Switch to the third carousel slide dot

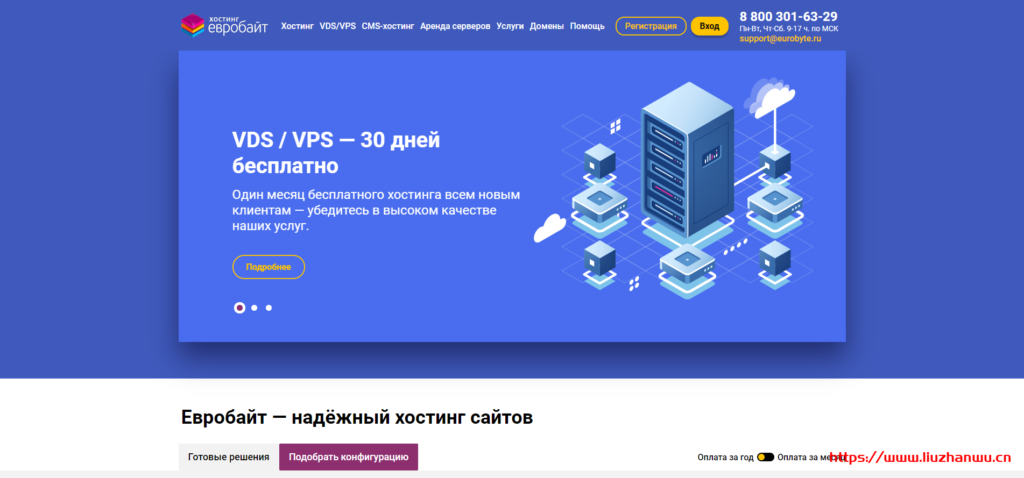pos(268,308)
